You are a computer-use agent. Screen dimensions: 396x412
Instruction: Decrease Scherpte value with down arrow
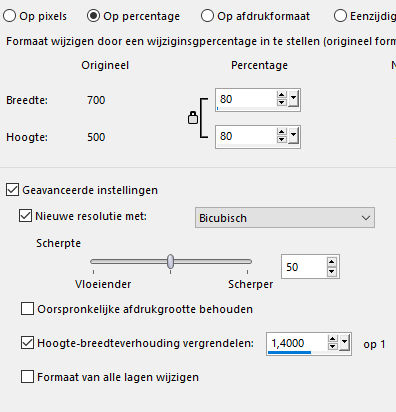(x=331, y=271)
